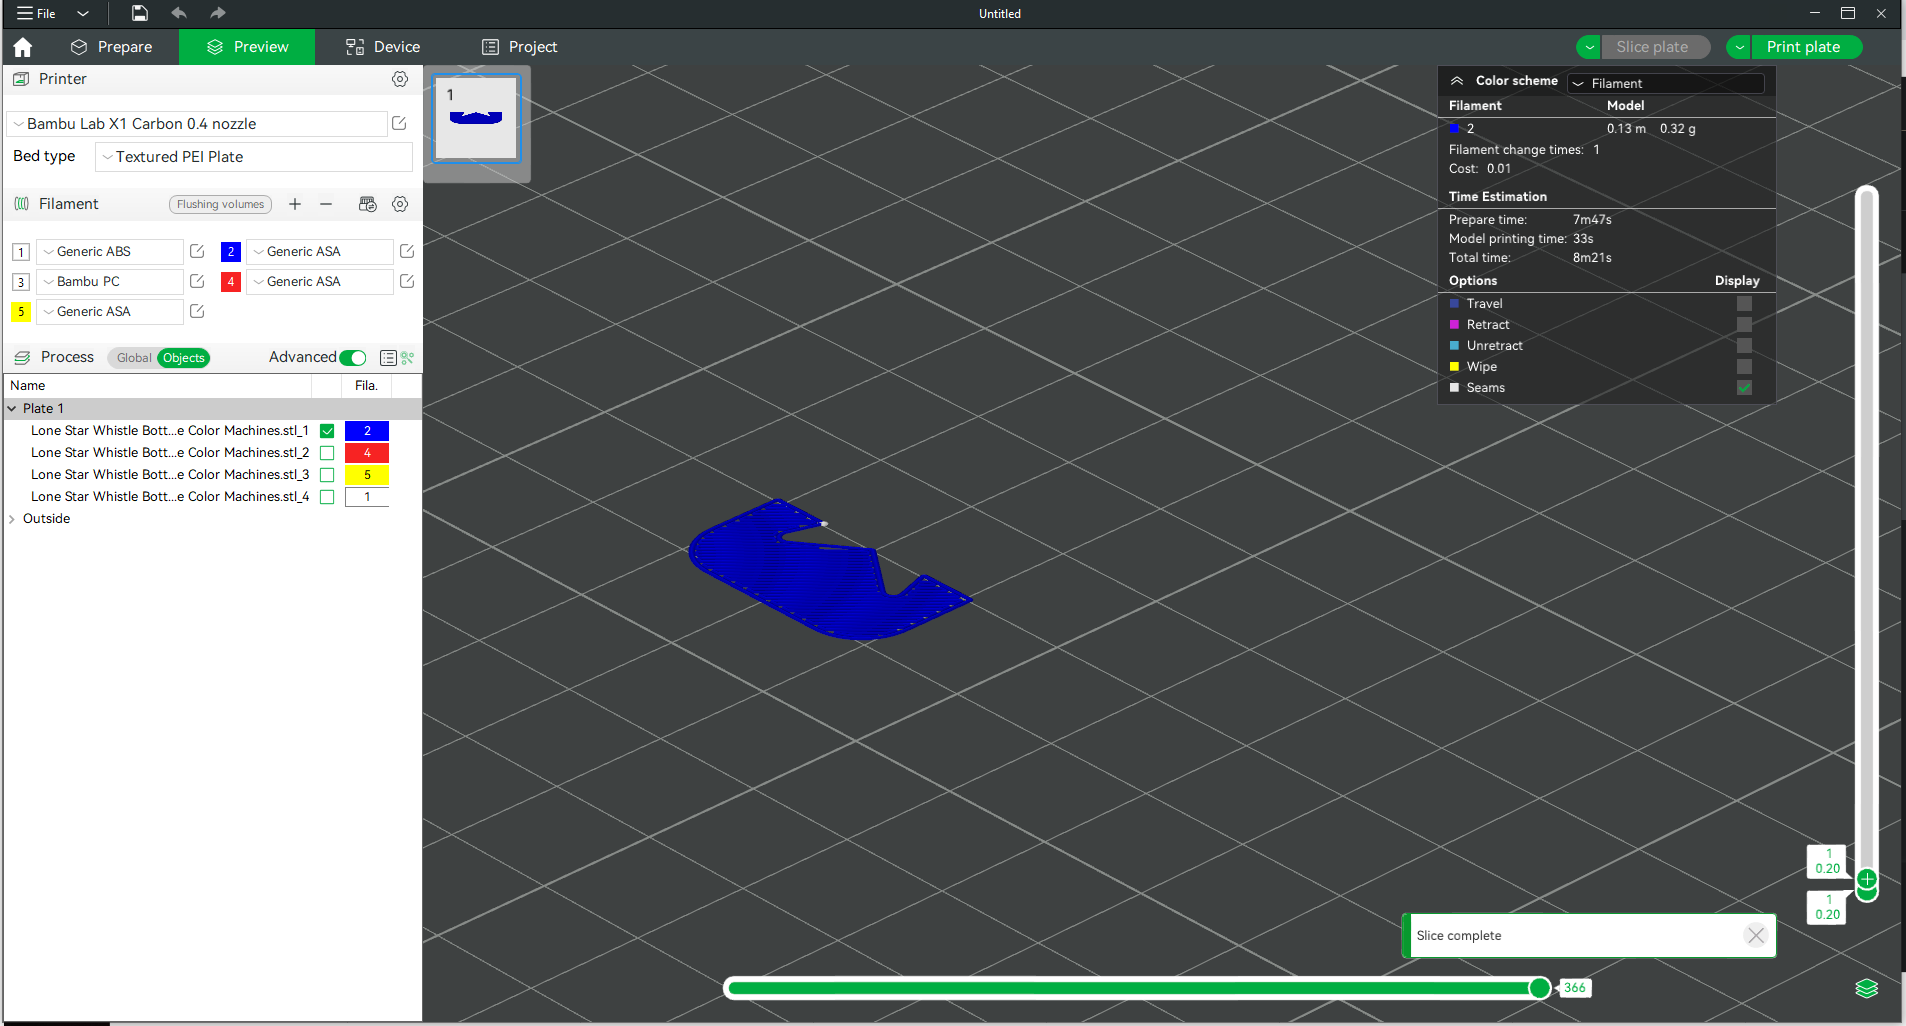Open the filament 5 Generic ASA dropdown
This screenshot has height=1026, width=1906.
pos(110,311)
